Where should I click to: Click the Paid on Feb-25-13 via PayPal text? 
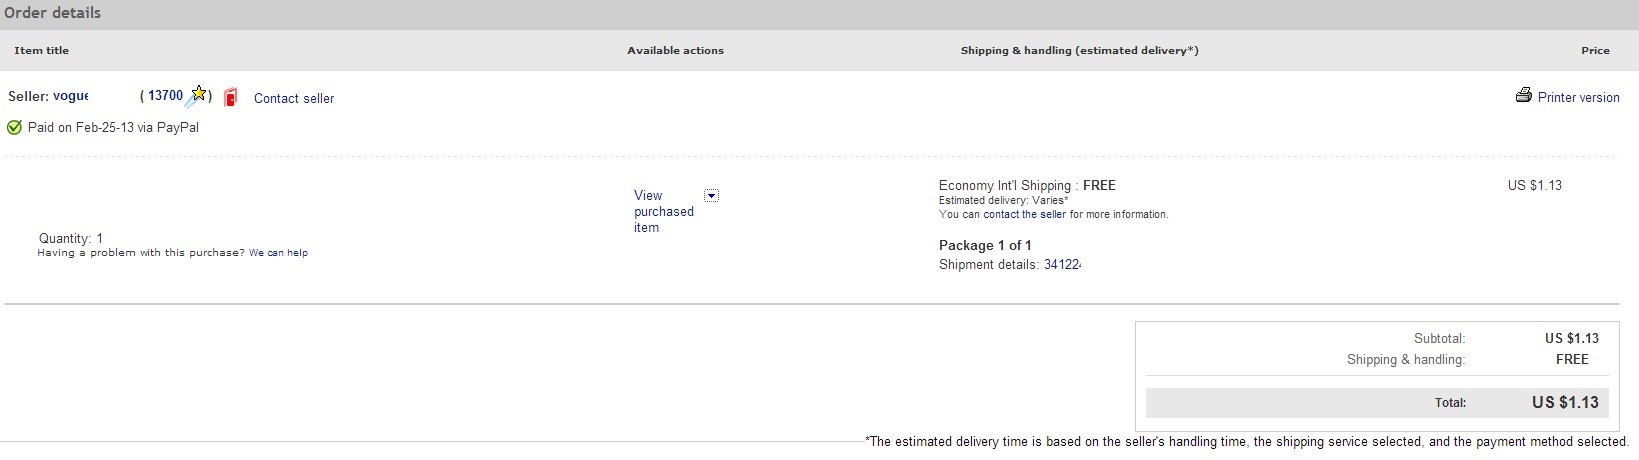pyautogui.click(x=113, y=128)
